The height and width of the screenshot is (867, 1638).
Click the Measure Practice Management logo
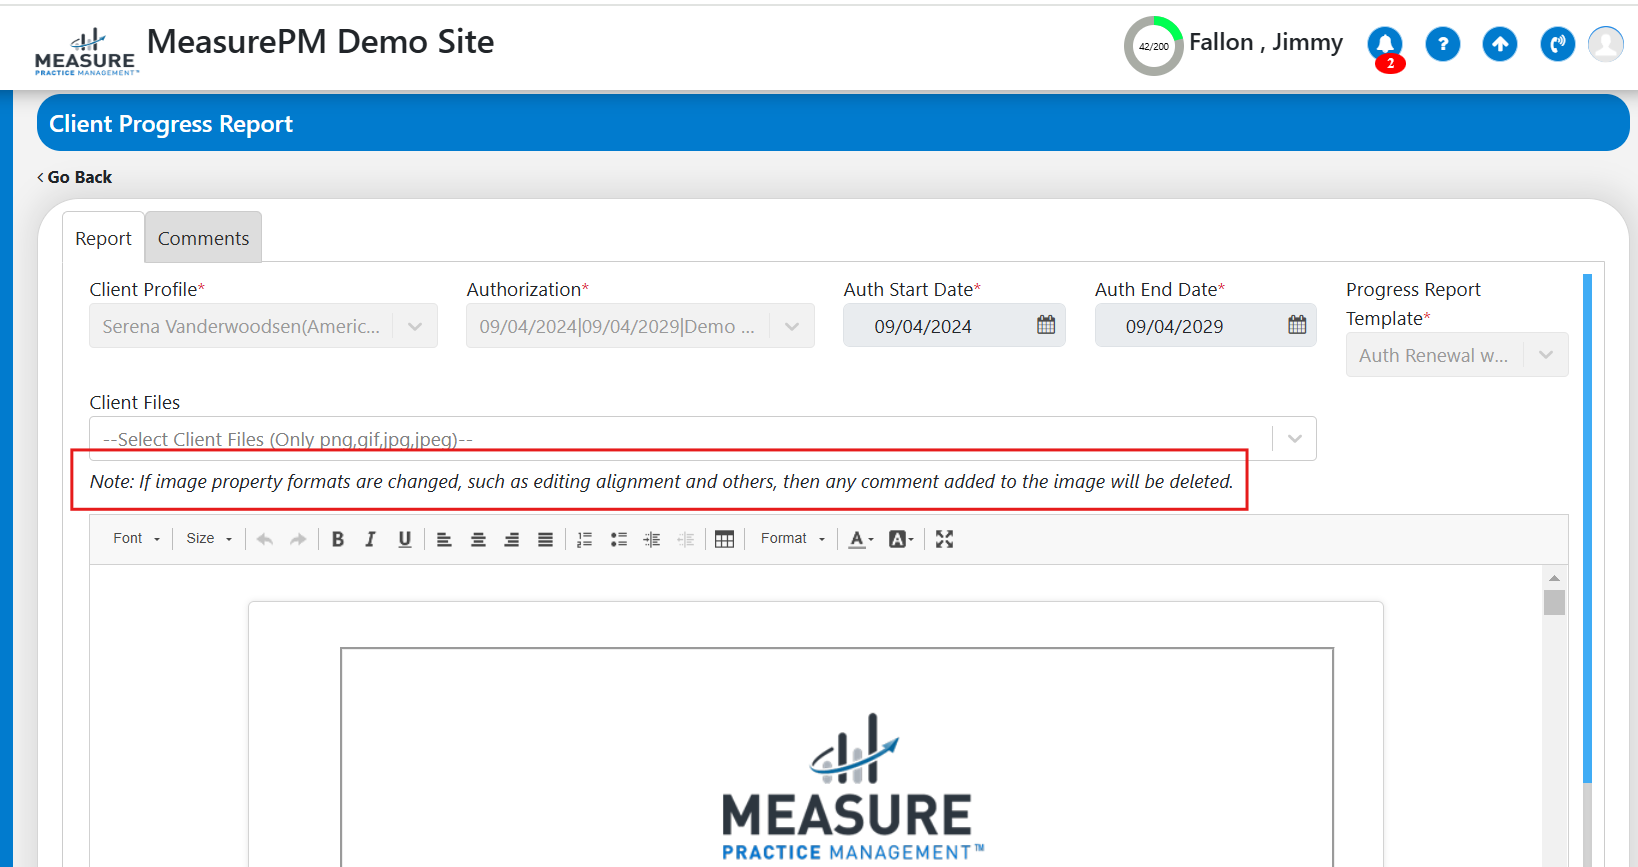pos(86,52)
